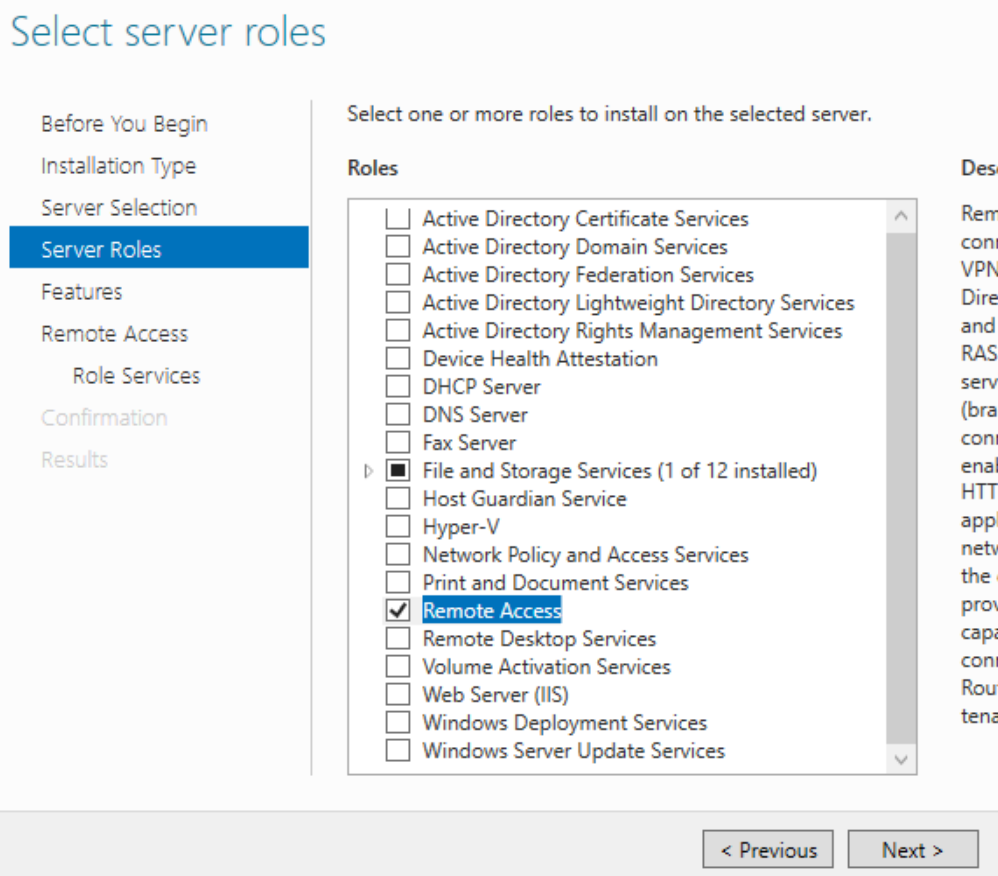The image size is (998, 876).
Task: Tick the DNS Server checkbox
Action: (x=398, y=415)
